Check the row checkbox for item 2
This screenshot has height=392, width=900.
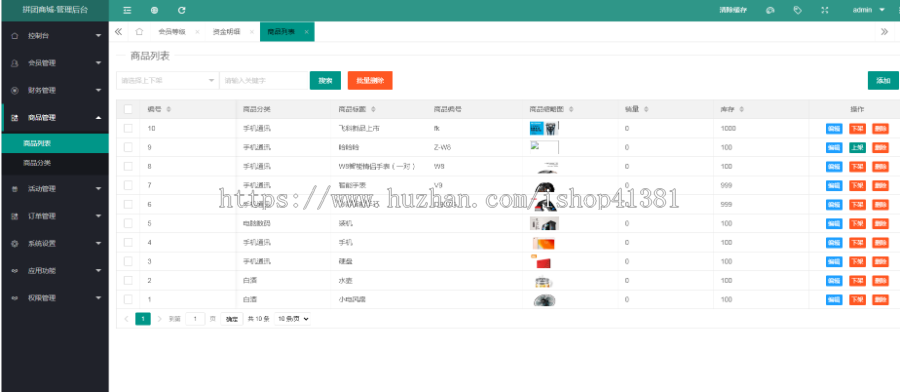pos(128,281)
